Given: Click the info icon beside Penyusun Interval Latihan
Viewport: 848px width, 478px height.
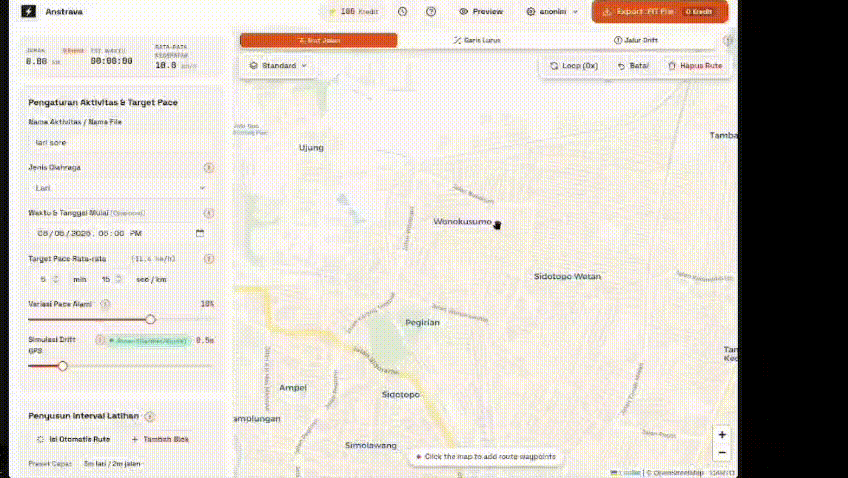Looking at the screenshot, I should (149, 416).
